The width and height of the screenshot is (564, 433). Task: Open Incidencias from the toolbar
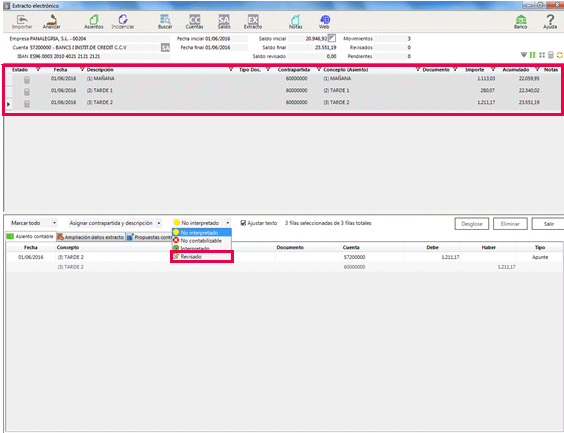point(123,22)
